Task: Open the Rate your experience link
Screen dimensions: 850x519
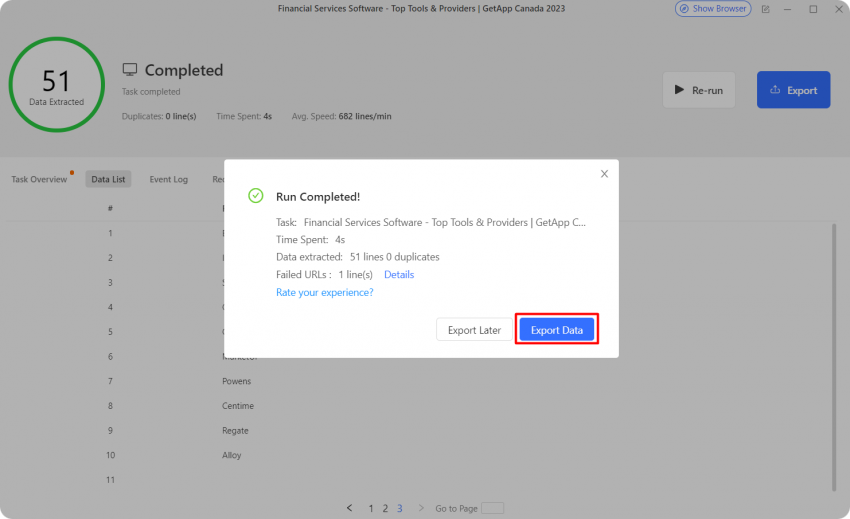Action: 325,292
